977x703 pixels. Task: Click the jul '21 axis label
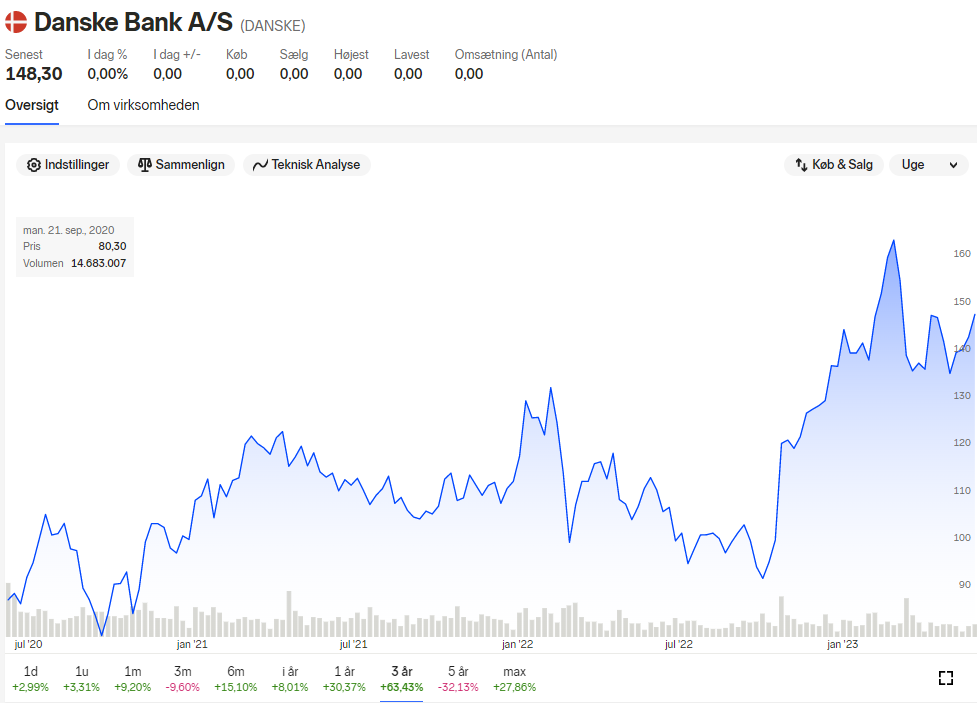(x=353, y=644)
